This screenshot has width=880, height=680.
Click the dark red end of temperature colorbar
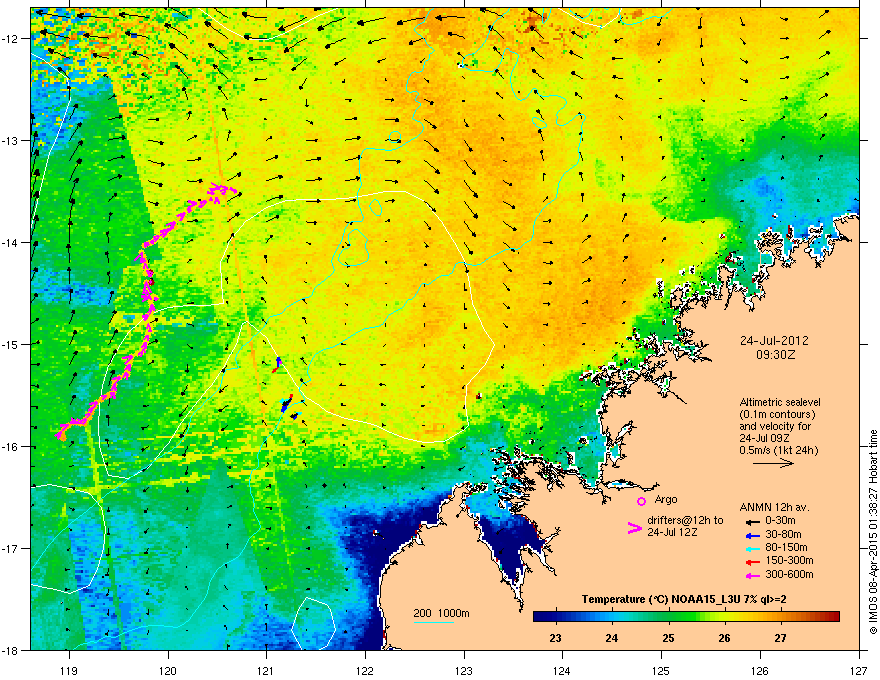point(835,617)
